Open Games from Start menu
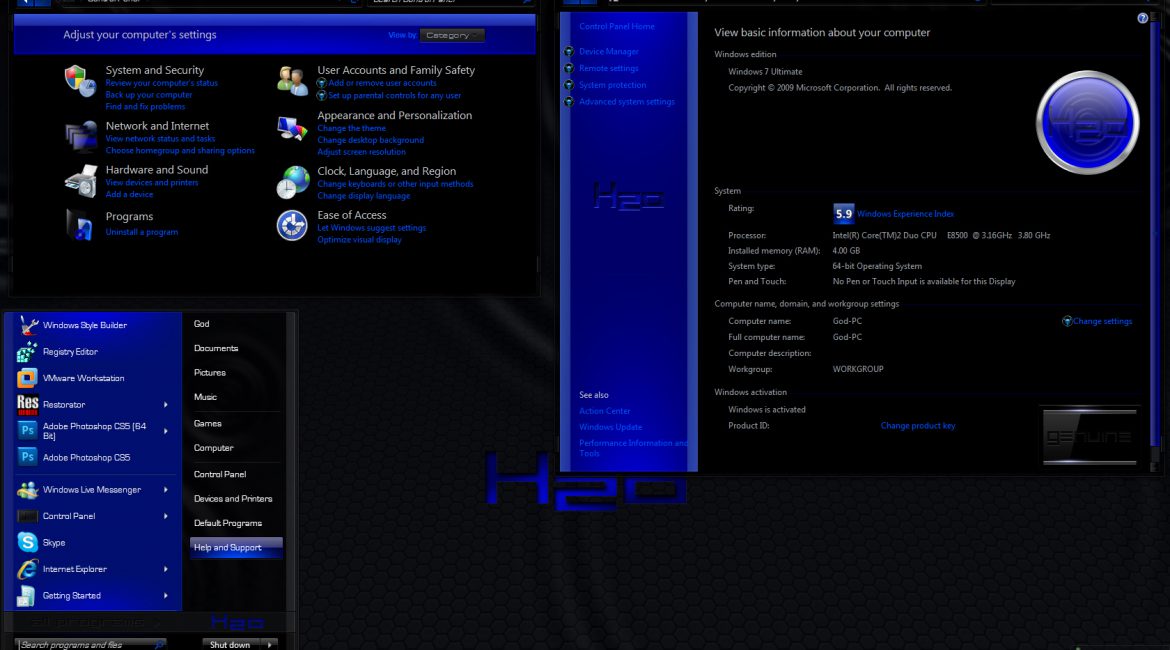Screen dimensions: 1170x650 click(x=207, y=423)
